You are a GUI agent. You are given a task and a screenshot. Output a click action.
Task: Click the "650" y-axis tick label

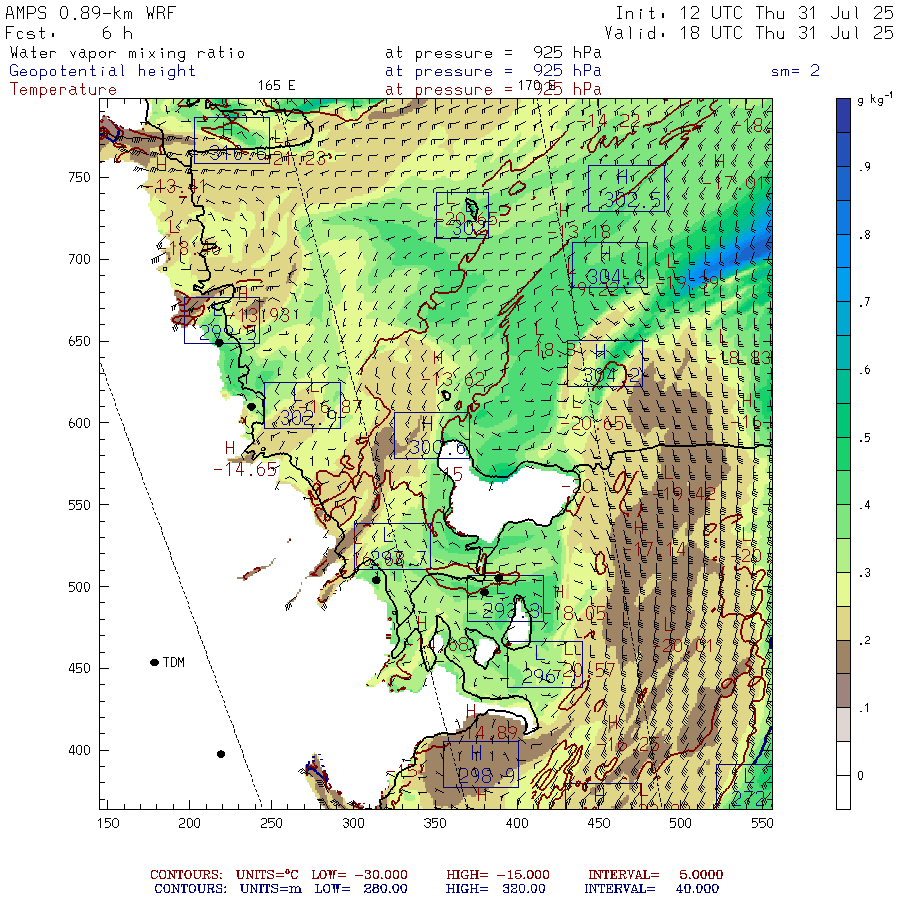[79, 342]
